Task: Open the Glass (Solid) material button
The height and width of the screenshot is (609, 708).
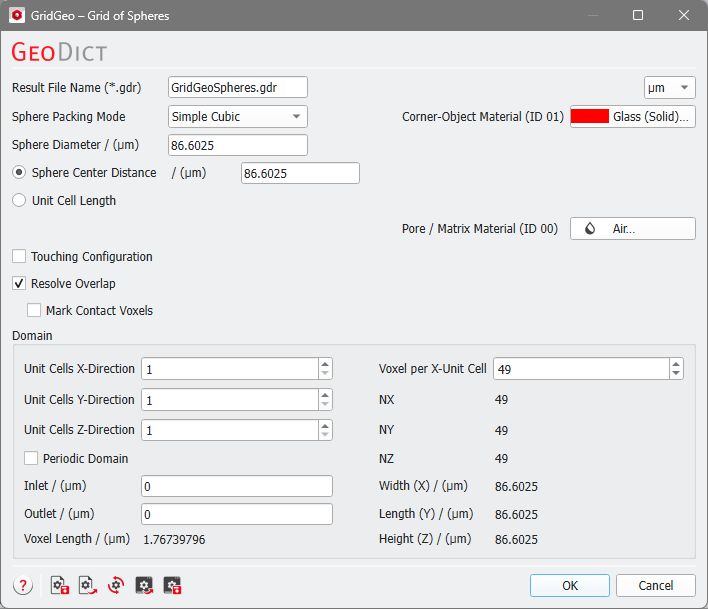Action: tap(633, 116)
